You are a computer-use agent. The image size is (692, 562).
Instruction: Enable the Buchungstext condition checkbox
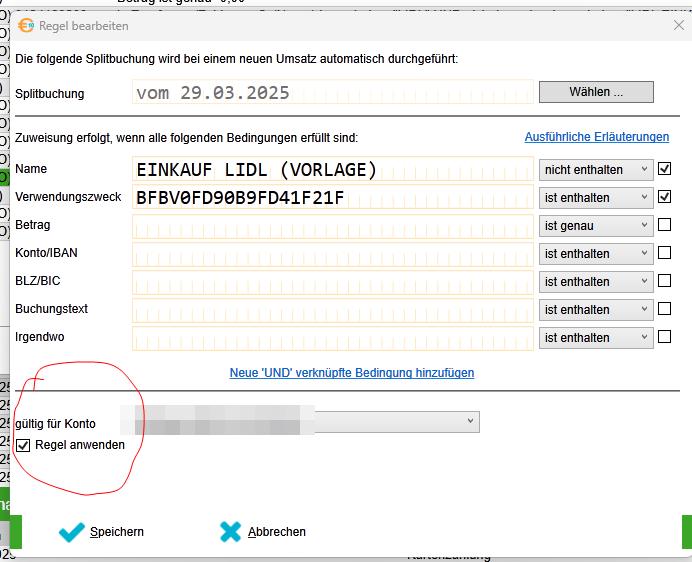tap(664, 309)
